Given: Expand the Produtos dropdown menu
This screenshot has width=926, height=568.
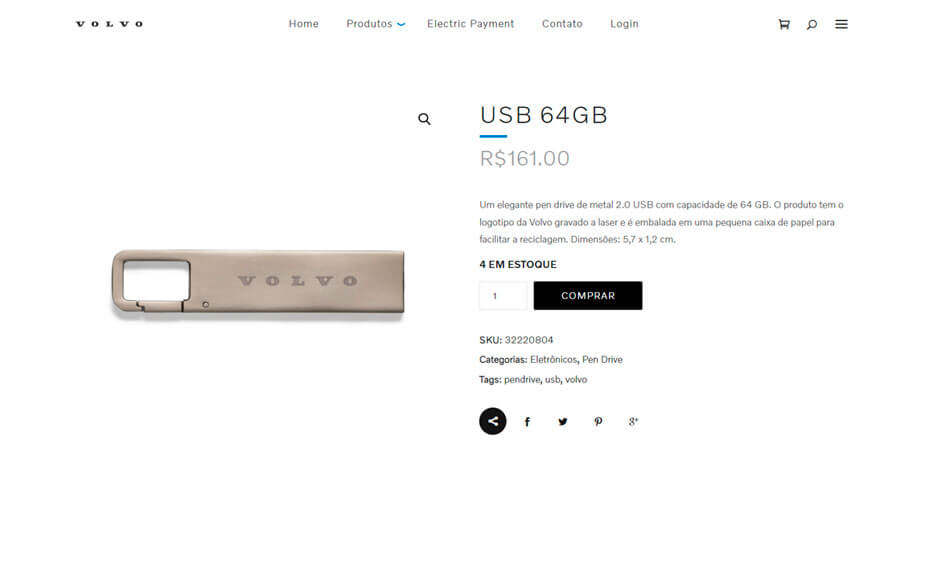Looking at the screenshot, I should [376, 24].
